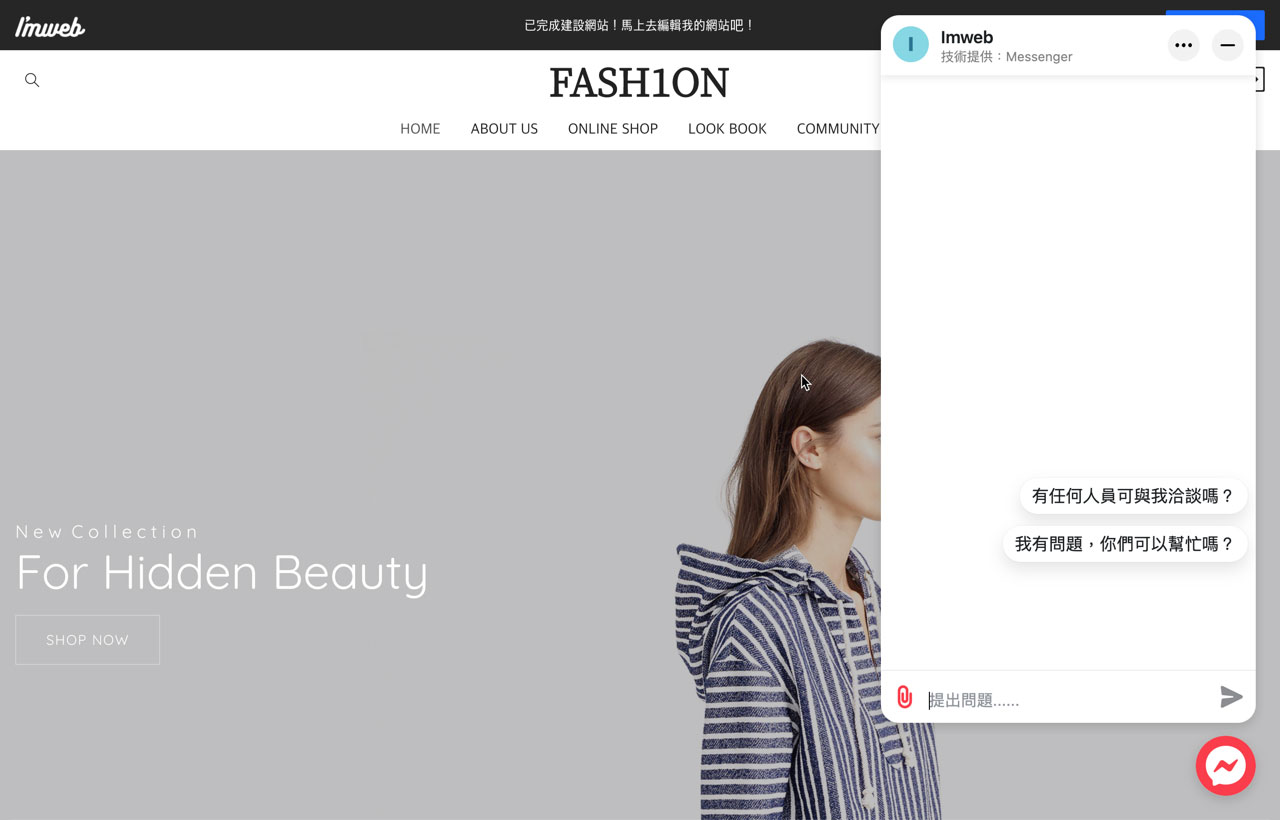Click the FASH1ON site title
The image size is (1280, 820).
coord(639,83)
